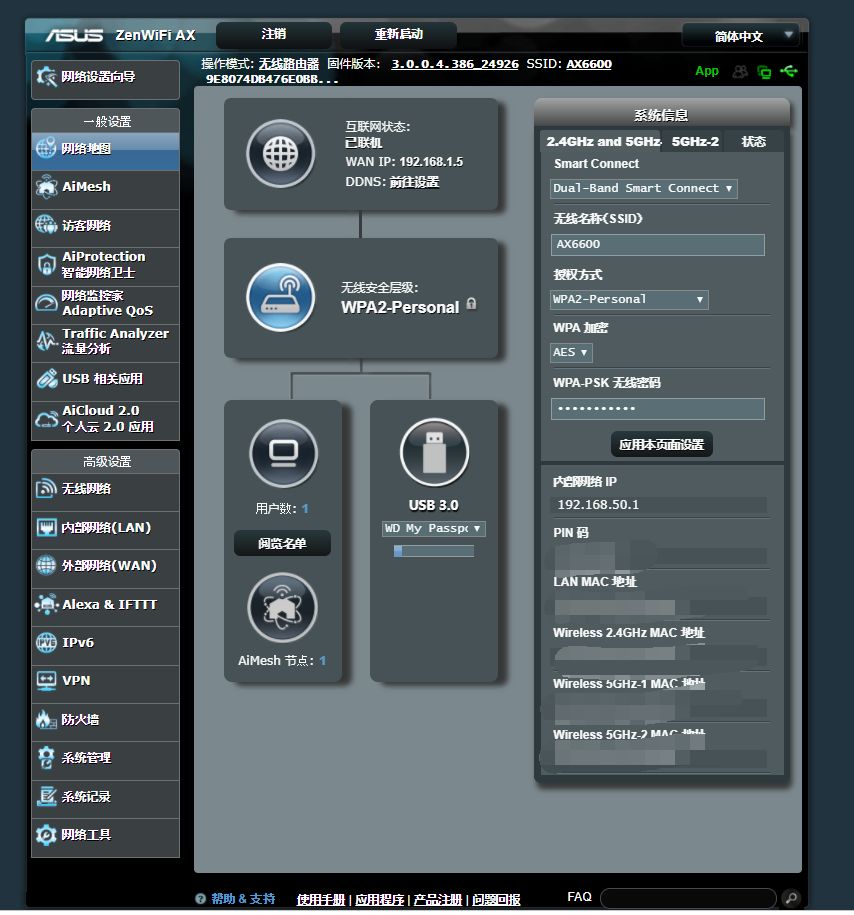Viewport: 854px width, 915px height.
Task: Open 网络工具 network tools sidebar item
Action: click(x=106, y=835)
